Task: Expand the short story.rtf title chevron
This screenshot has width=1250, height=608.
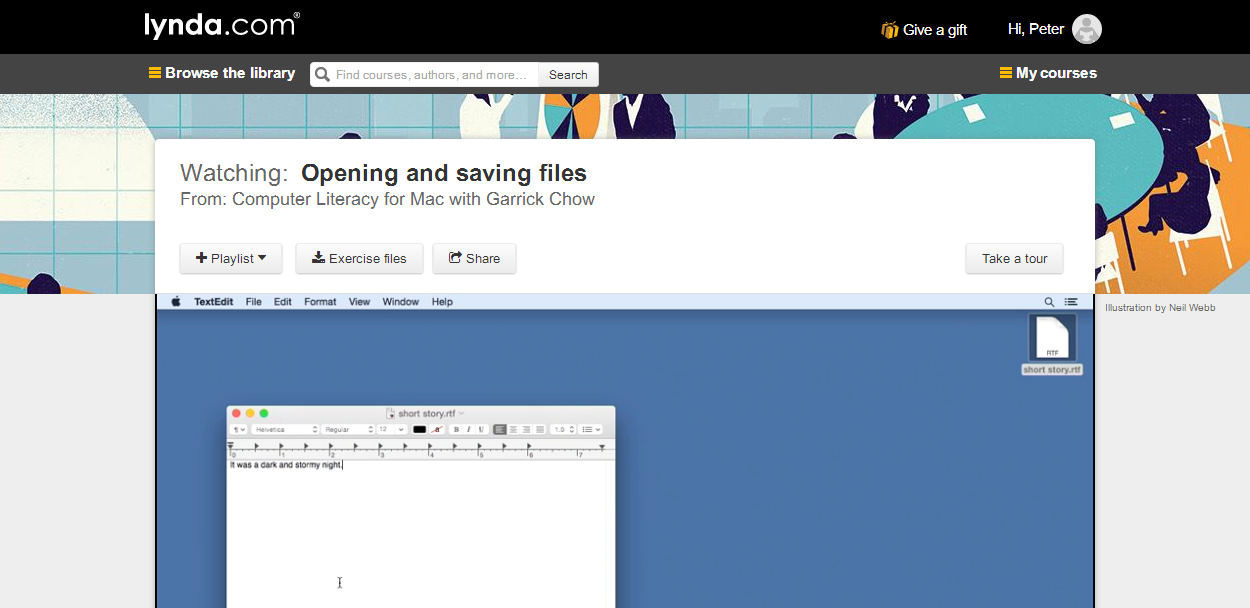Action: point(461,413)
